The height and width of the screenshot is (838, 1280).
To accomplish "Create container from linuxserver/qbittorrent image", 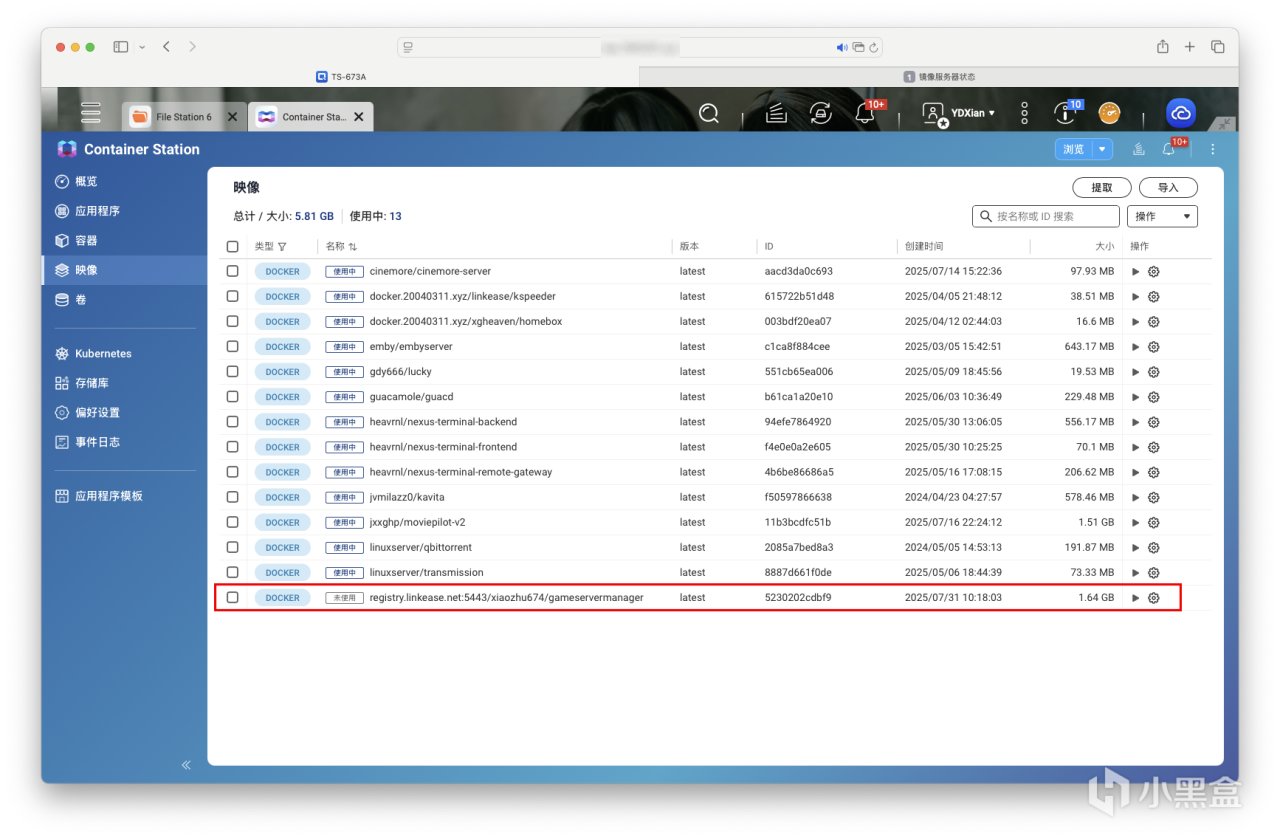I will pyautogui.click(x=1135, y=547).
